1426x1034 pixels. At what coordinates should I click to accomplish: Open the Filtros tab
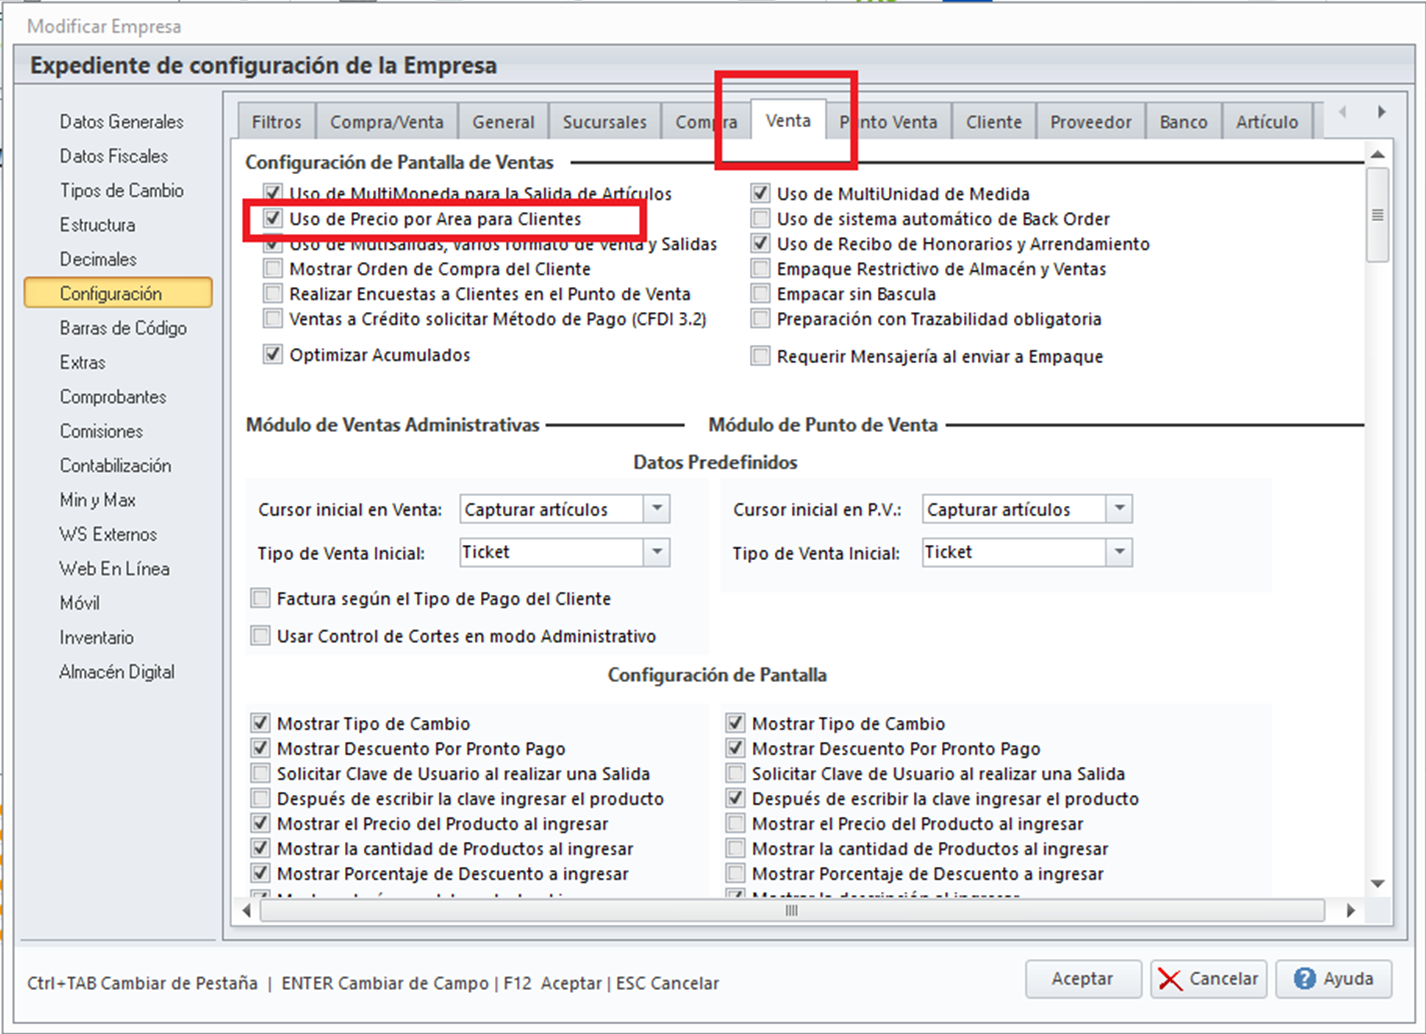coord(277,122)
